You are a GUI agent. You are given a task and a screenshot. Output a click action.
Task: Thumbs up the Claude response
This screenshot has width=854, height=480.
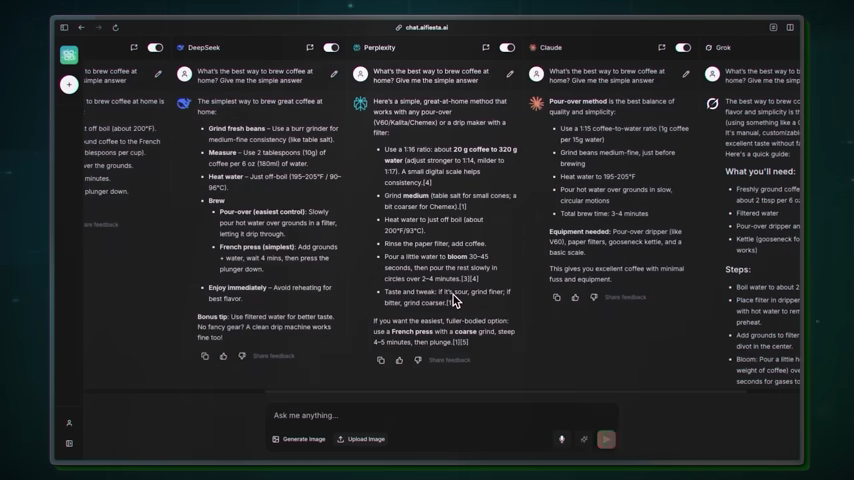(575, 297)
